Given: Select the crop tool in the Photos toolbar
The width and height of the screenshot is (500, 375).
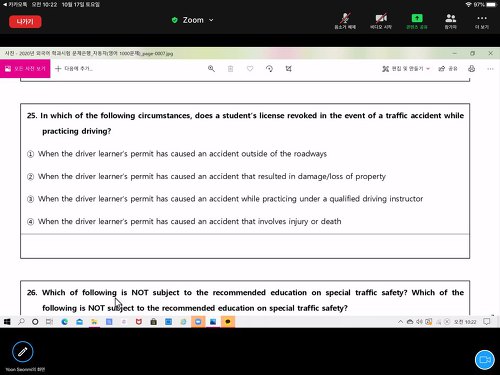Looking at the screenshot, I should coord(289,69).
